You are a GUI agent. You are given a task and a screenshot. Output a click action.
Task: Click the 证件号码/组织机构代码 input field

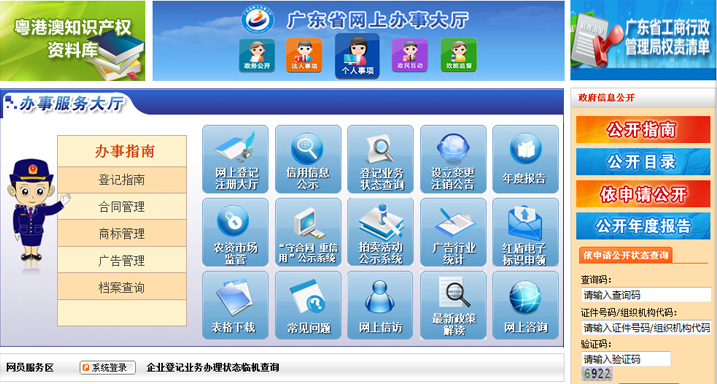tap(646, 327)
